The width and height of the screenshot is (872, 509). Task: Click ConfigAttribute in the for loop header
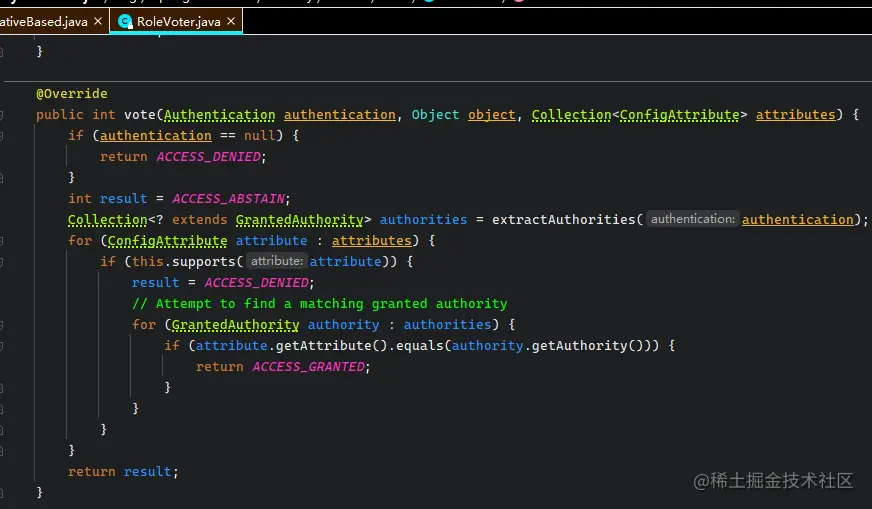point(167,240)
